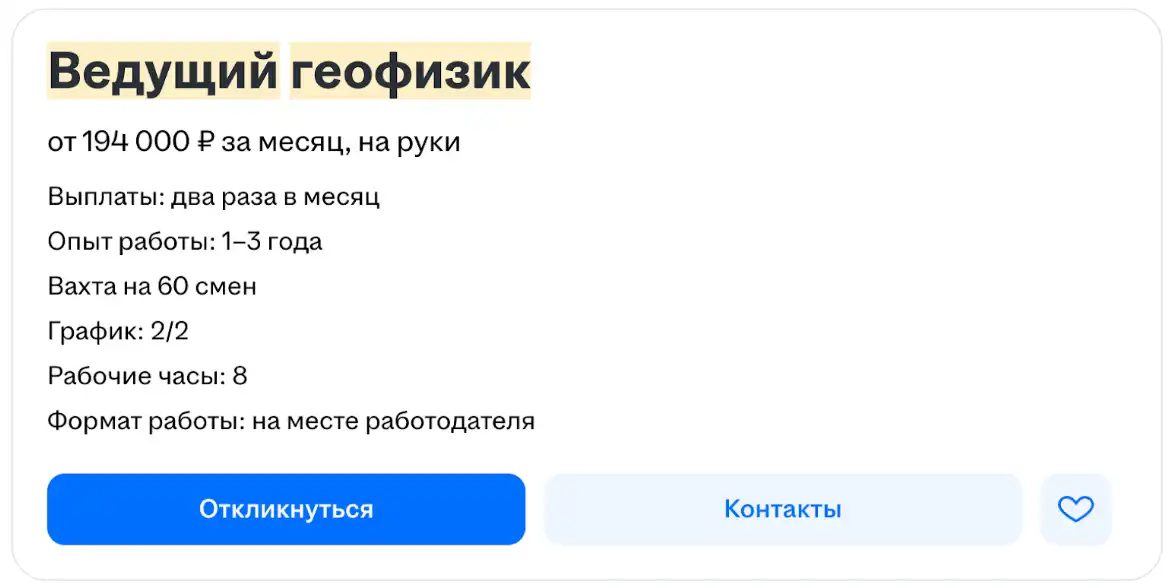
Task: Click the highlighted word Ведущий in title
Action: pyautogui.click(x=163, y=72)
